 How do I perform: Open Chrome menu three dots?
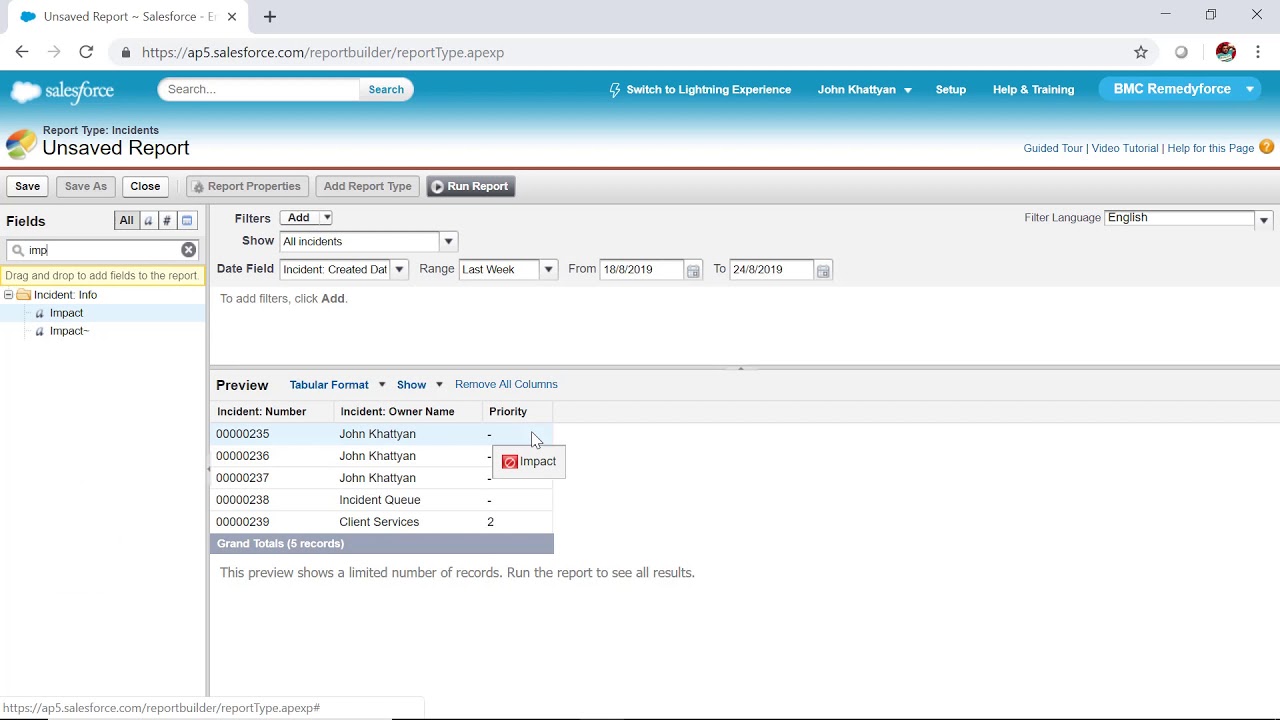pyautogui.click(x=1258, y=52)
